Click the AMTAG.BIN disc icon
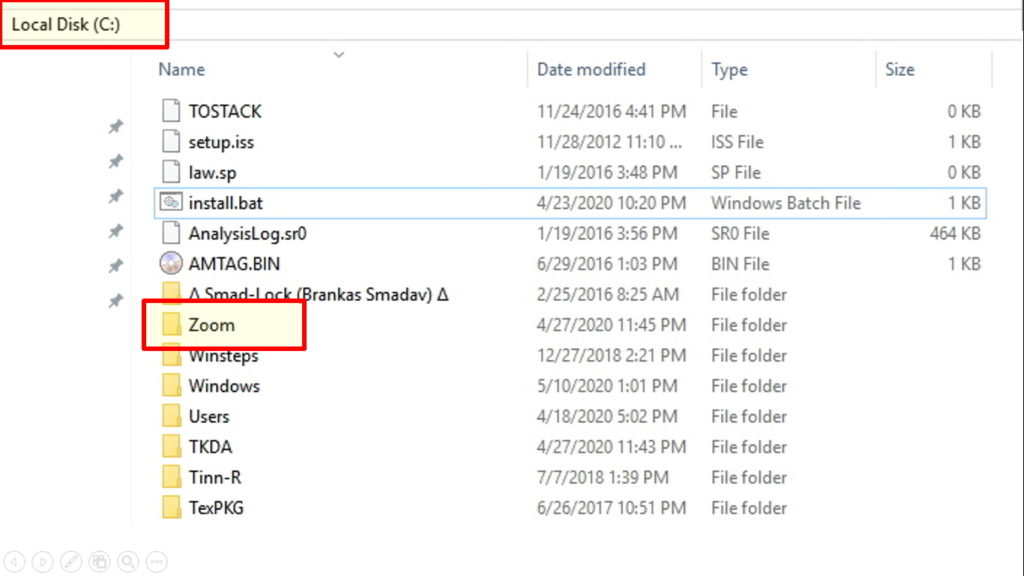The height and width of the screenshot is (576, 1024). (x=171, y=264)
